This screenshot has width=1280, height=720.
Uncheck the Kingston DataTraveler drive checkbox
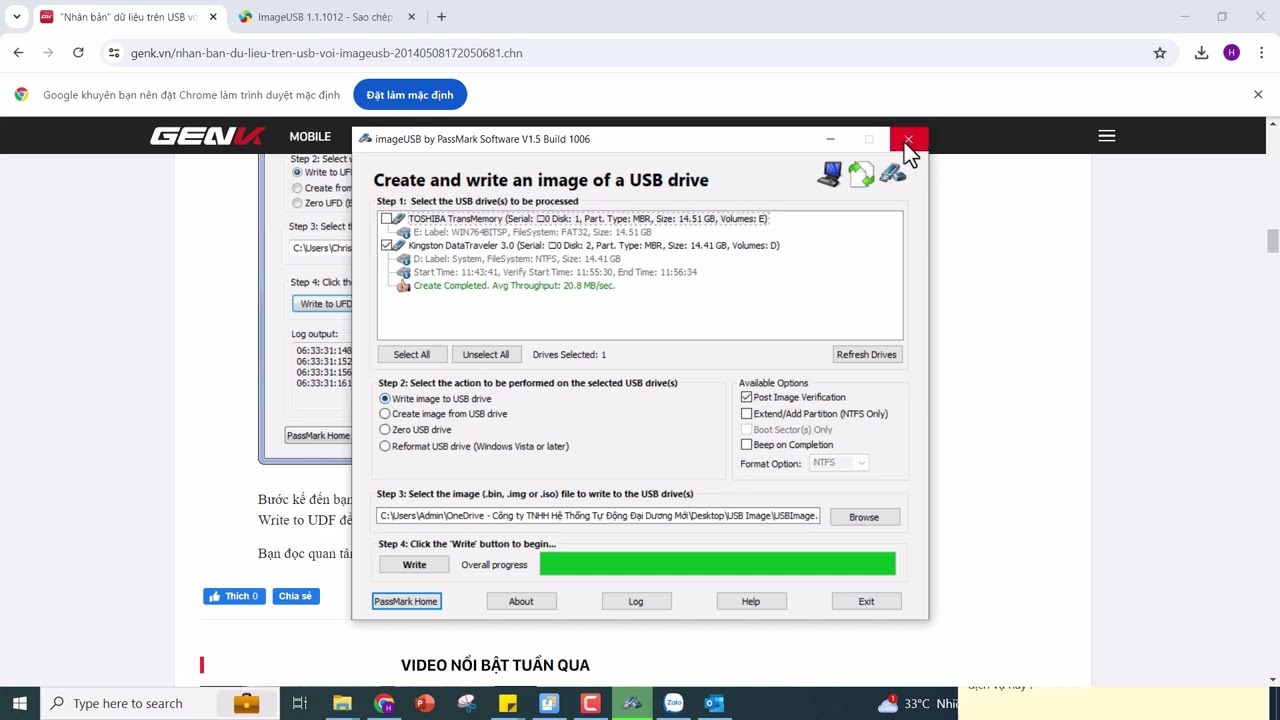coord(386,245)
